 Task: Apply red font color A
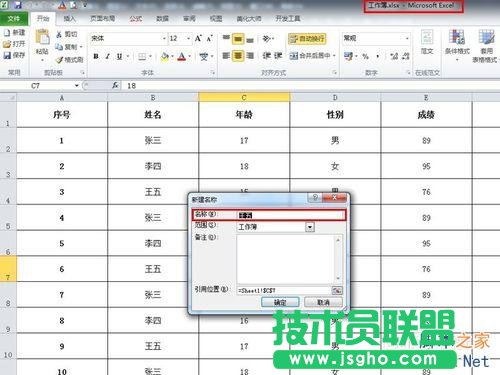point(182,57)
